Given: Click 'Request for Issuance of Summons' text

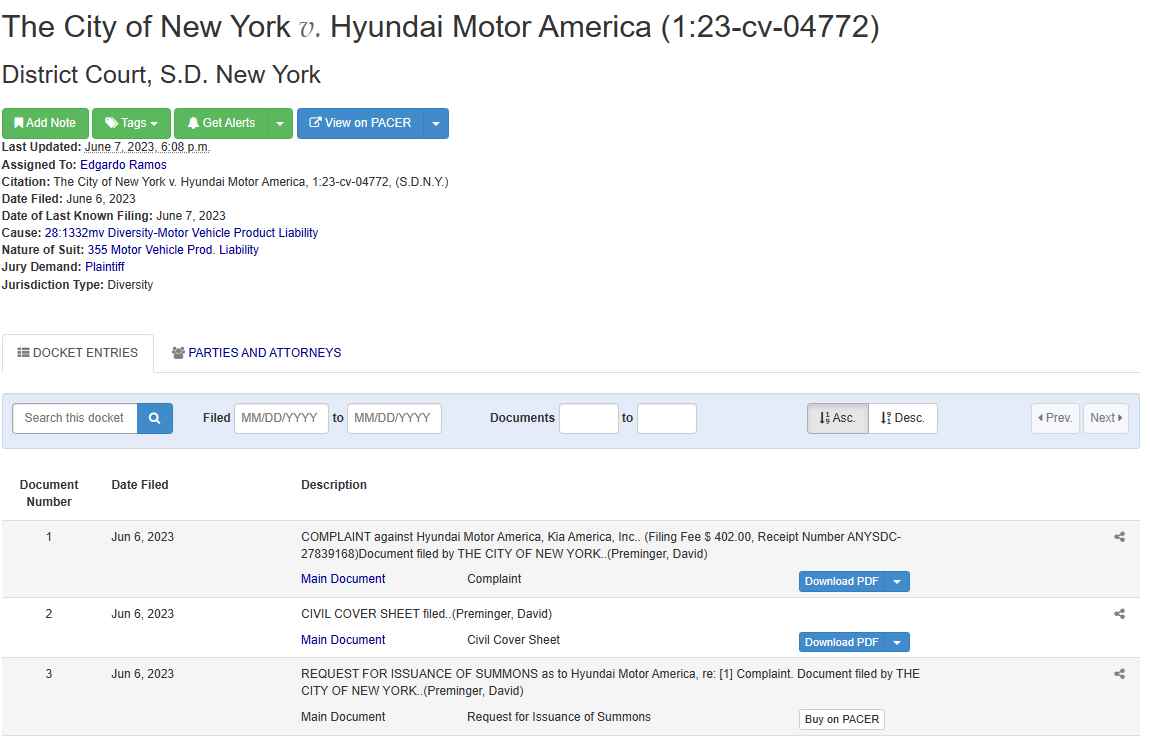Looking at the screenshot, I should coord(559,717).
